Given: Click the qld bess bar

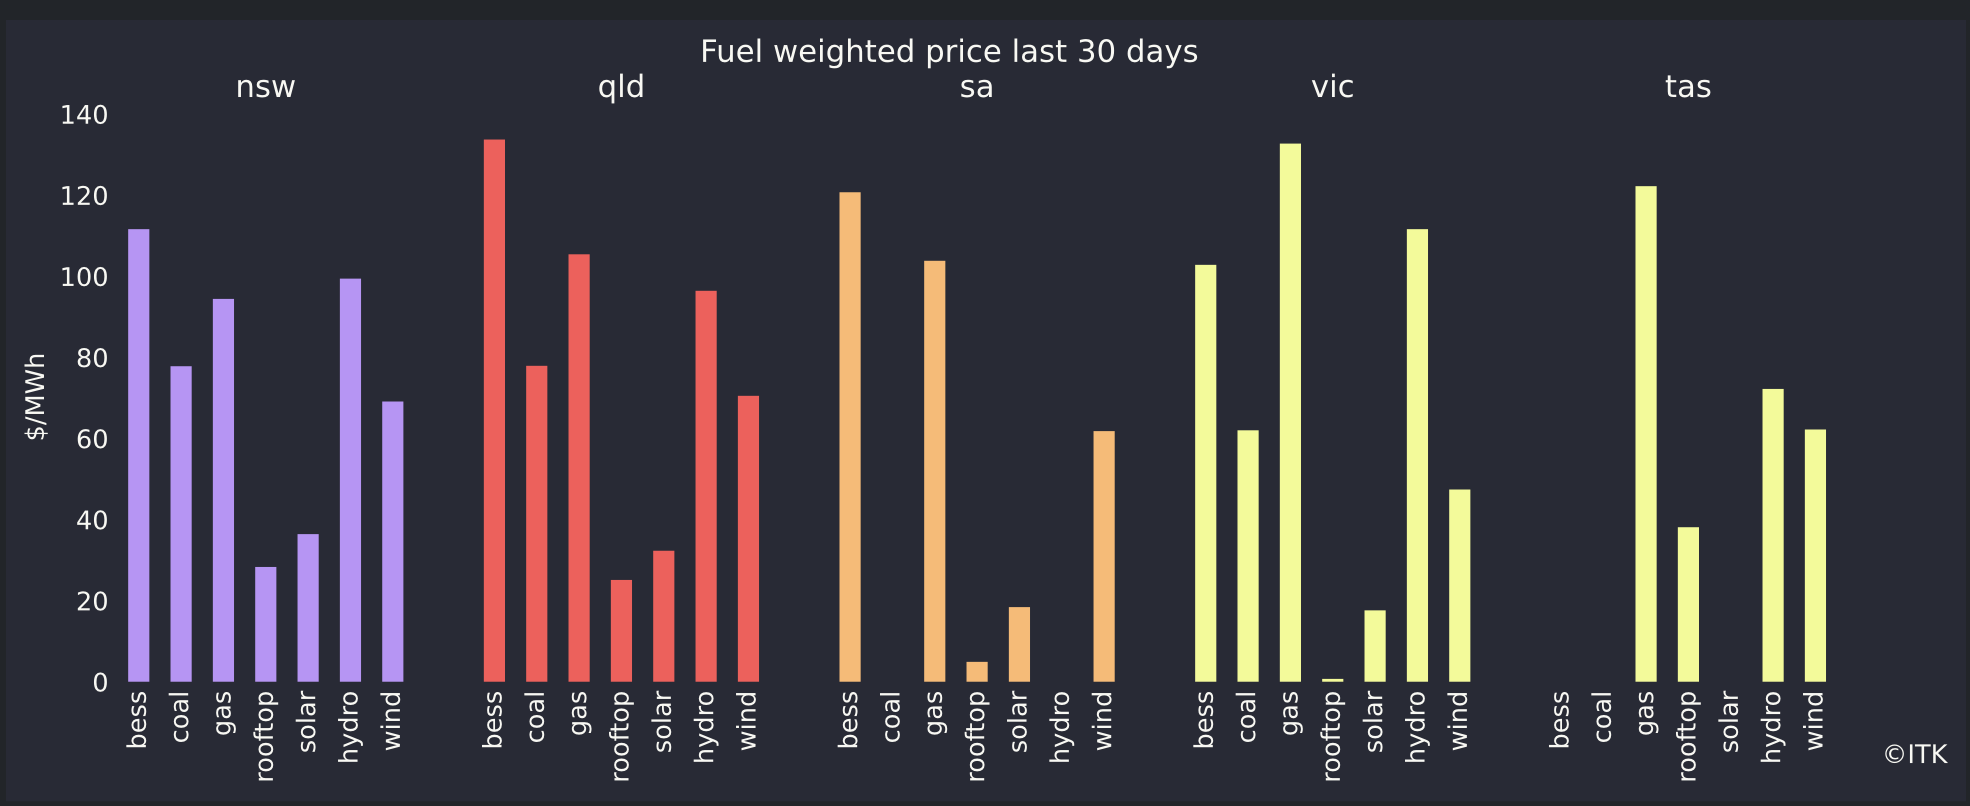Looking at the screenshot, I should pyautogui.click(x=494, y=411).
